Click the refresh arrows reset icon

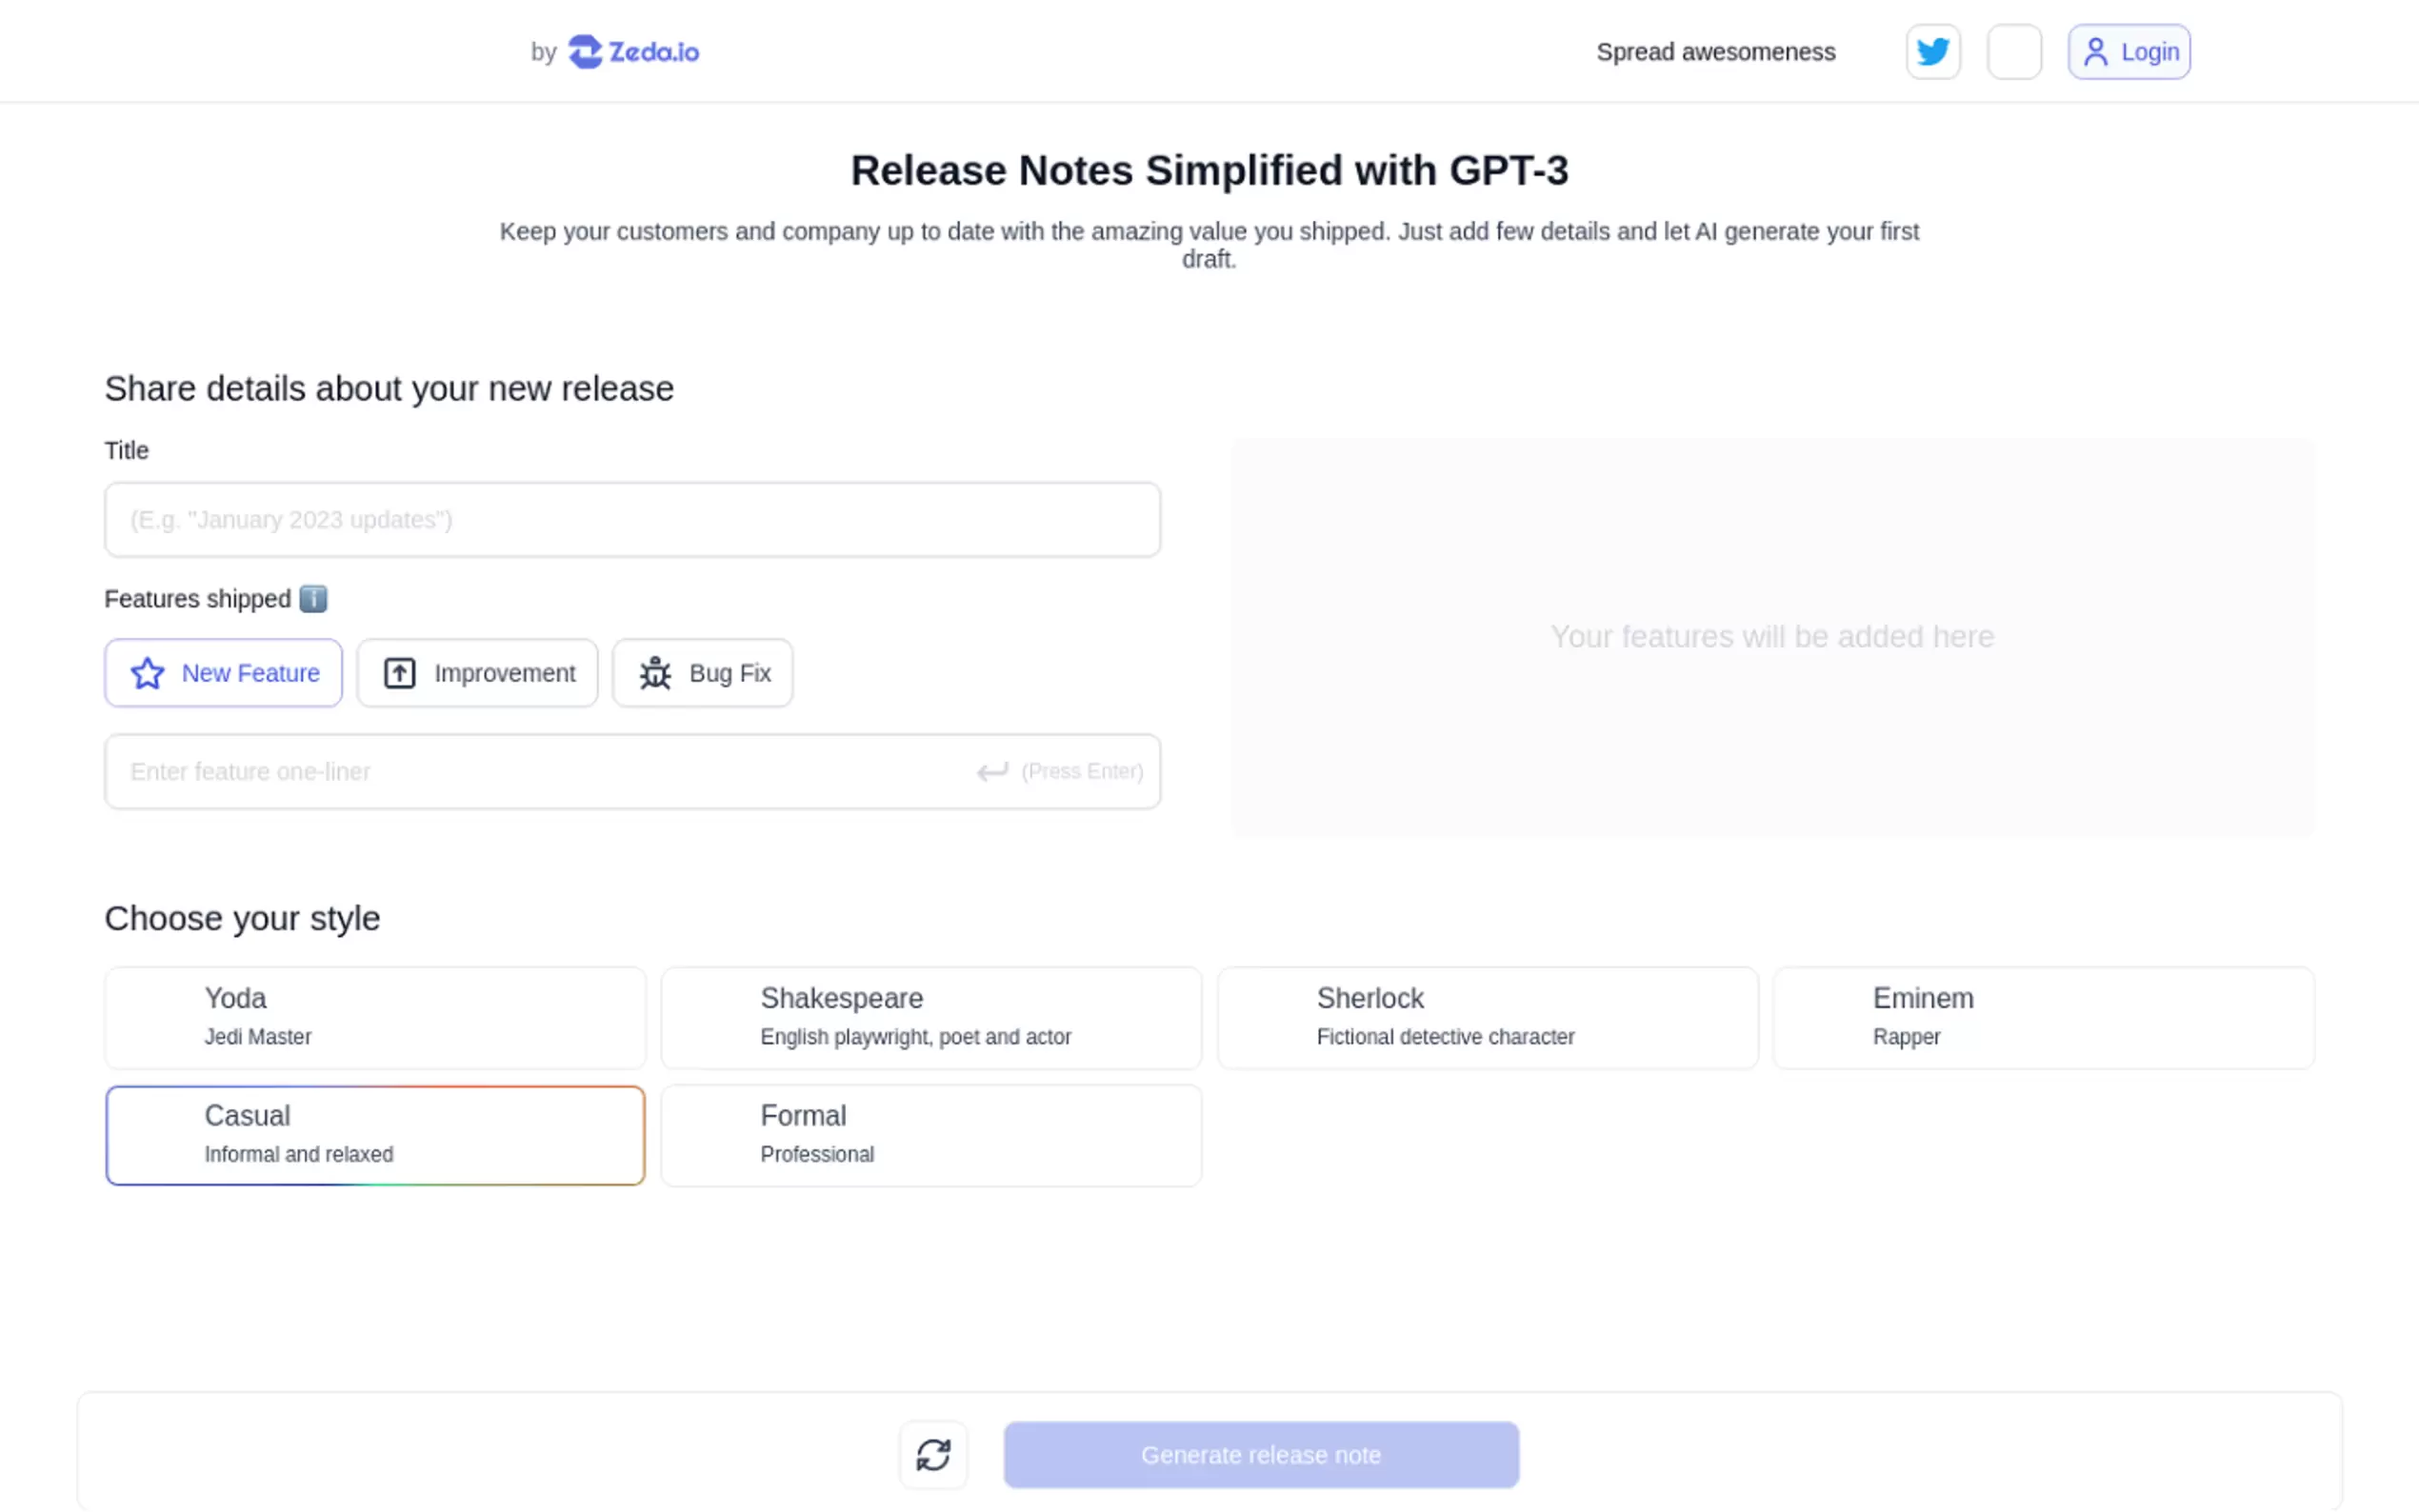click(x=933, y=1454)
